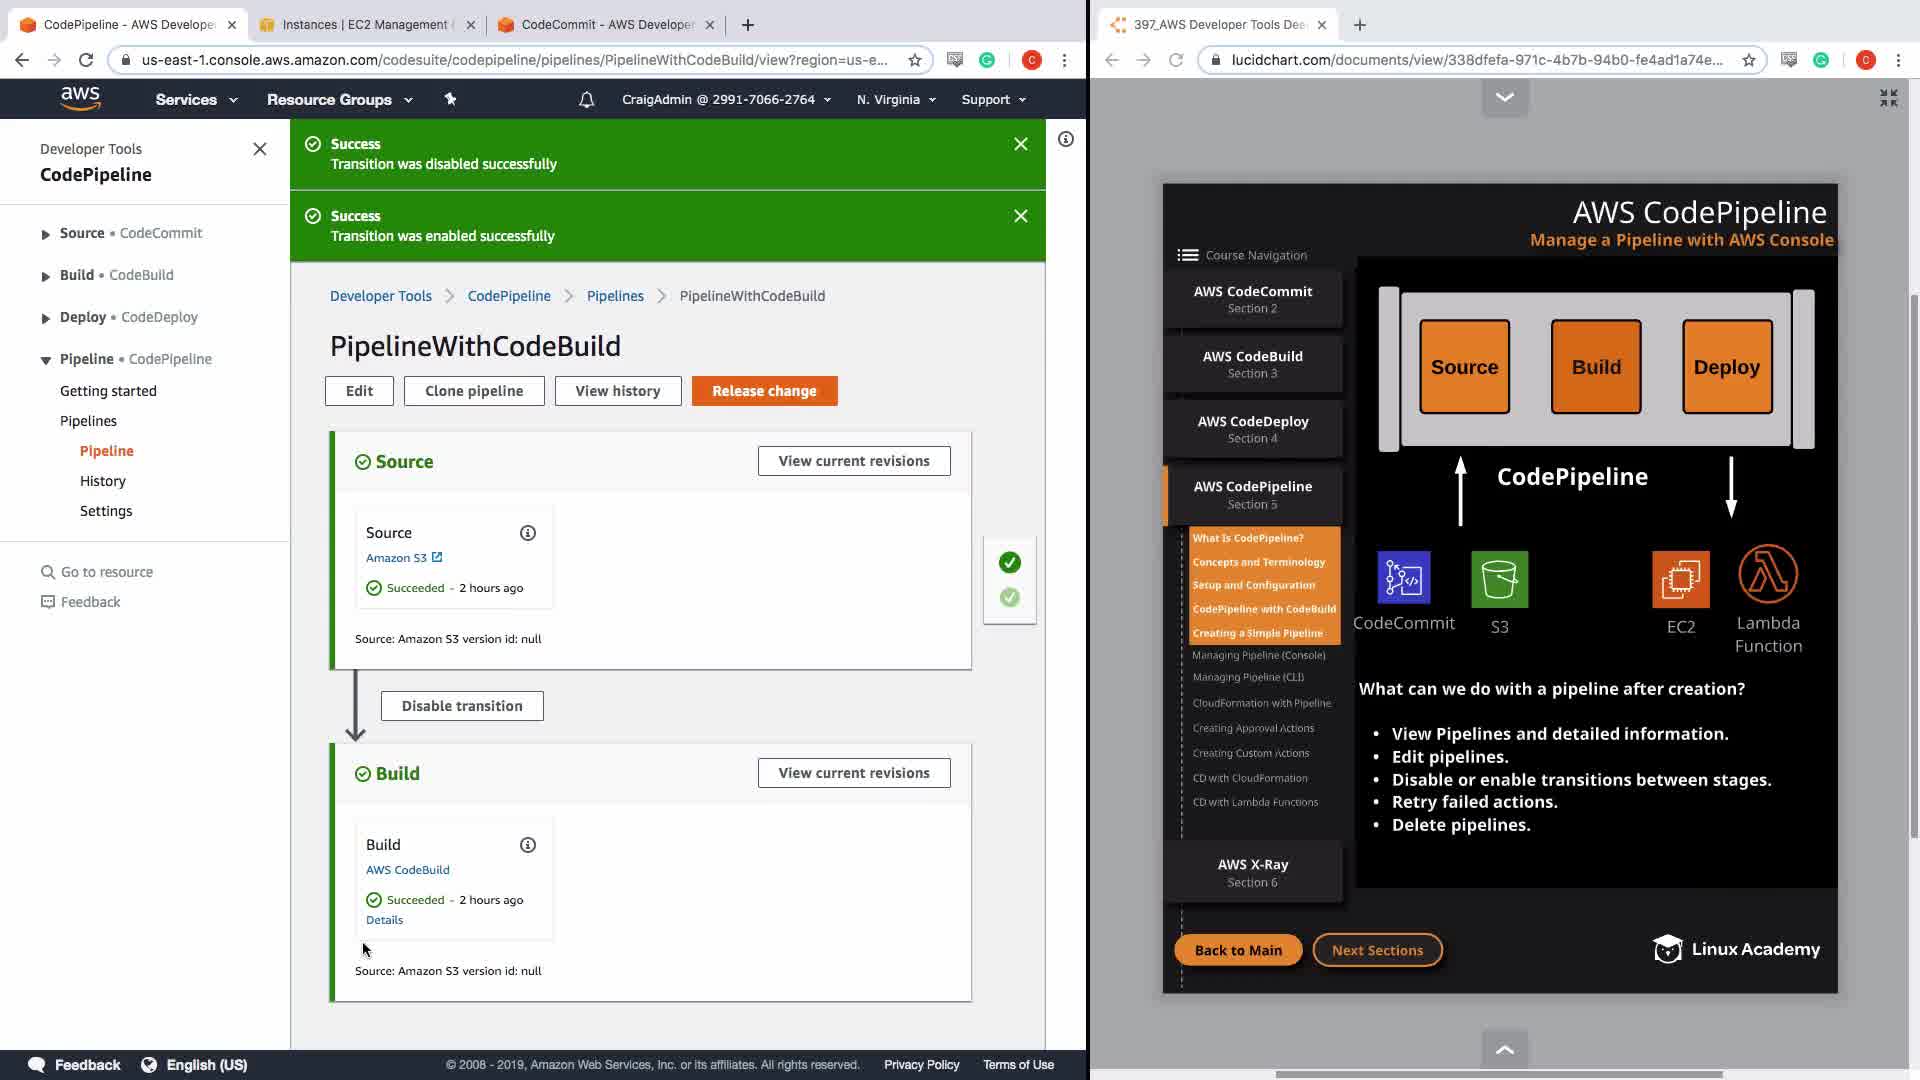Click the Course Navigation list icon

click(1187, 255)
